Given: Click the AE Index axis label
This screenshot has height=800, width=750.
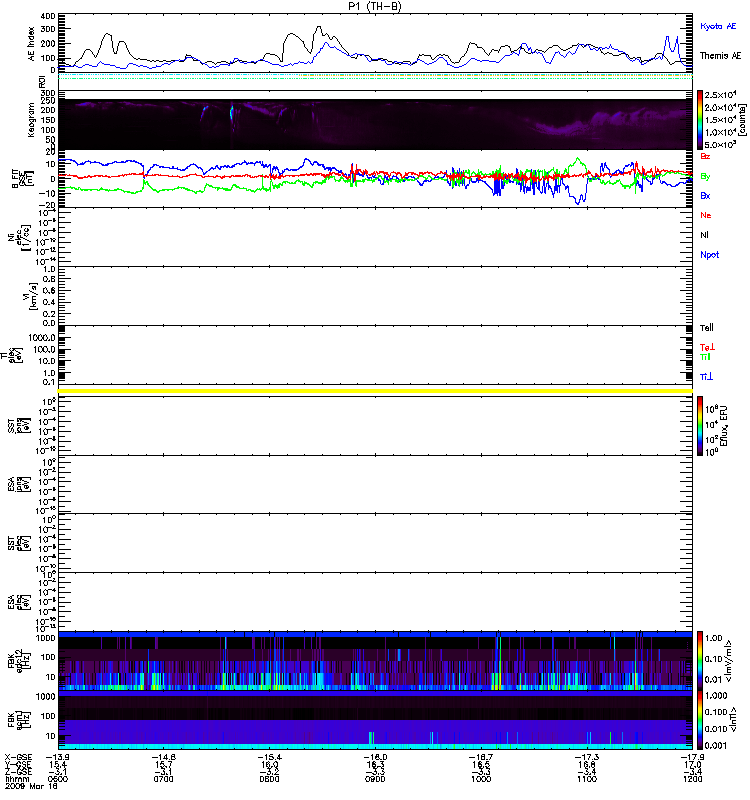Looking at the screenshot, I should [x=31, y=43].
